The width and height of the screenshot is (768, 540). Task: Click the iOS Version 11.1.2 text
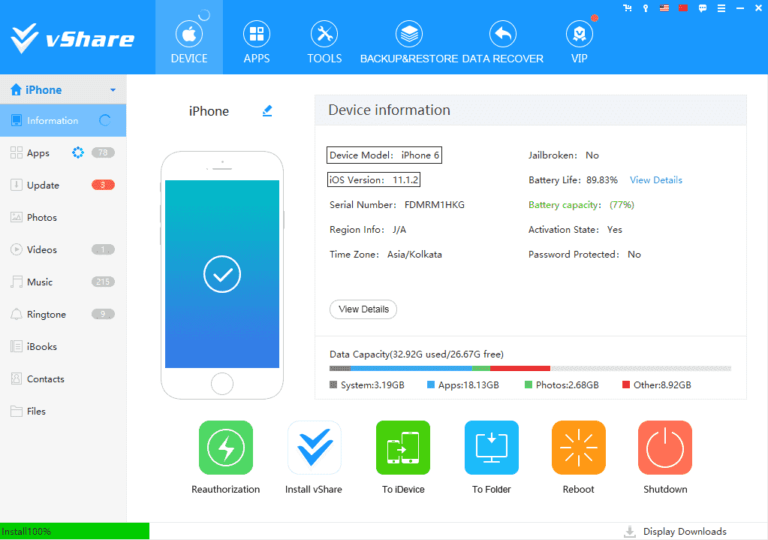pos(373,180)
